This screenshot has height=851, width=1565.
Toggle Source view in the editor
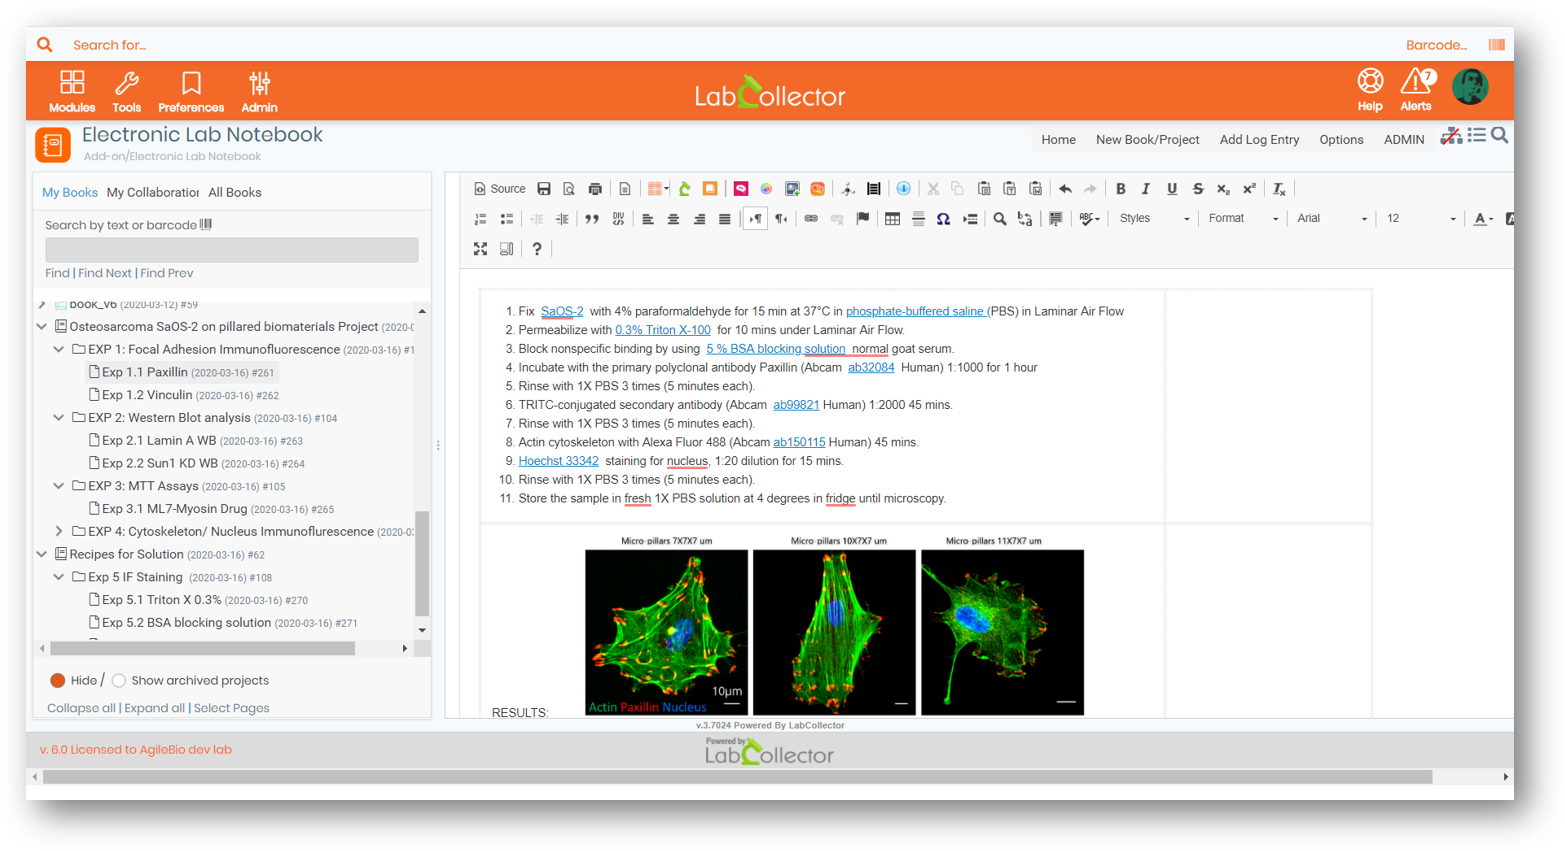(x=499, y=189)
